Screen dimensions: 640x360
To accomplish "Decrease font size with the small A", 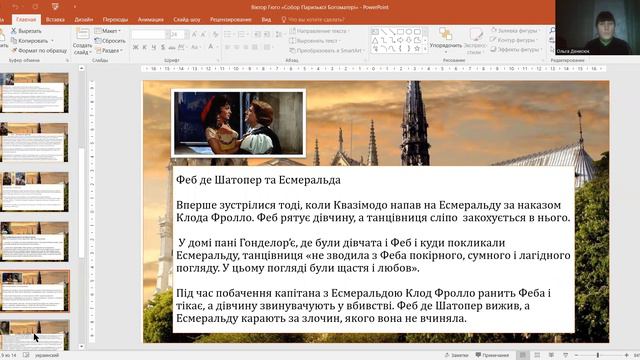I will (204, 34).
